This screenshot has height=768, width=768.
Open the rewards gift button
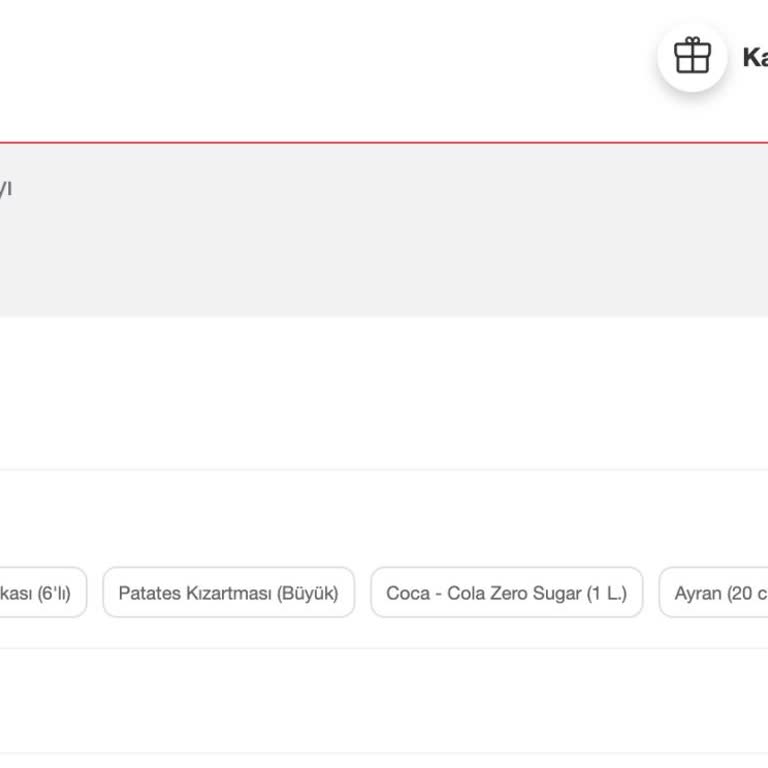(x=692, y=57)
